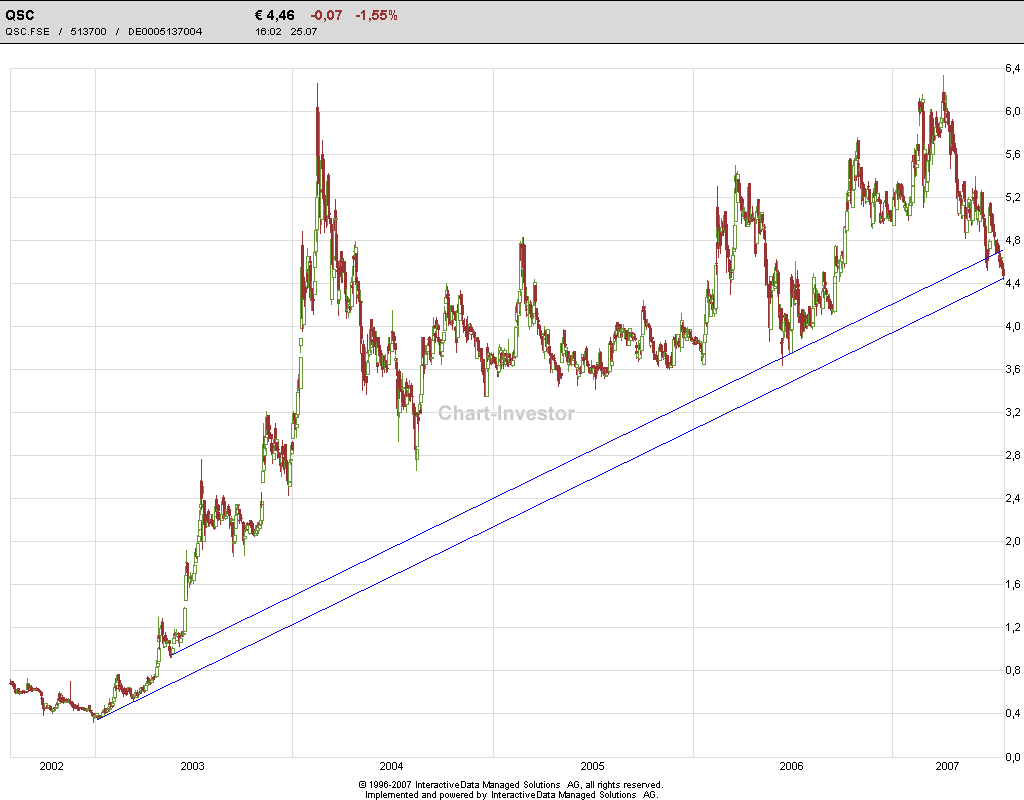Click the -0,07 absolute change value
This screenshot has width=1024, height=800.
pyautogui.click(x=326, y=14)
